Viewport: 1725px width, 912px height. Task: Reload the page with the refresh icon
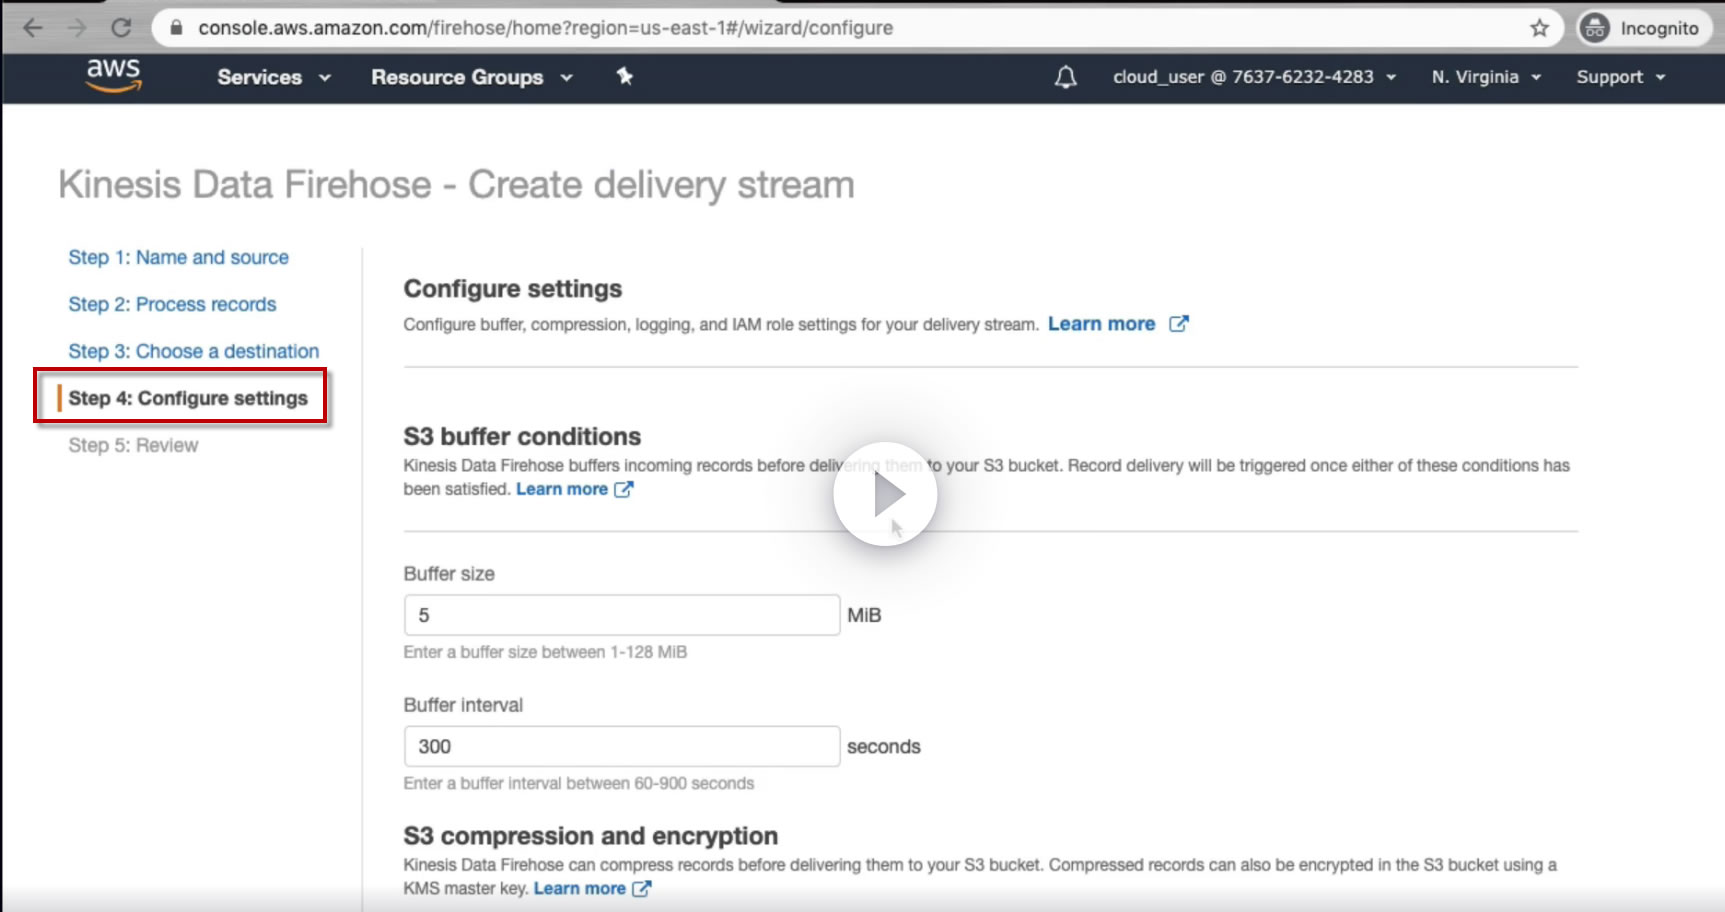pos(121,28)
